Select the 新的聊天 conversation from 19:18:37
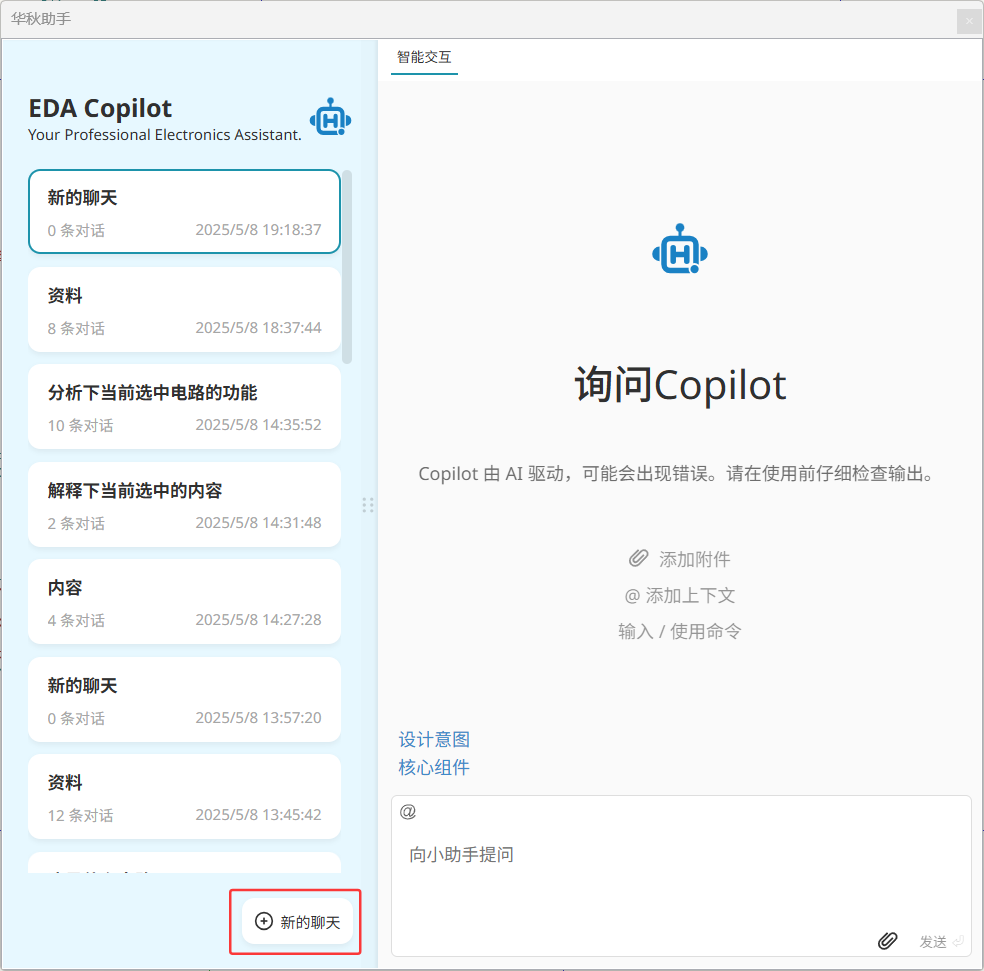The width and height of the screenshot is (984, 971). [x=184, y=212]
